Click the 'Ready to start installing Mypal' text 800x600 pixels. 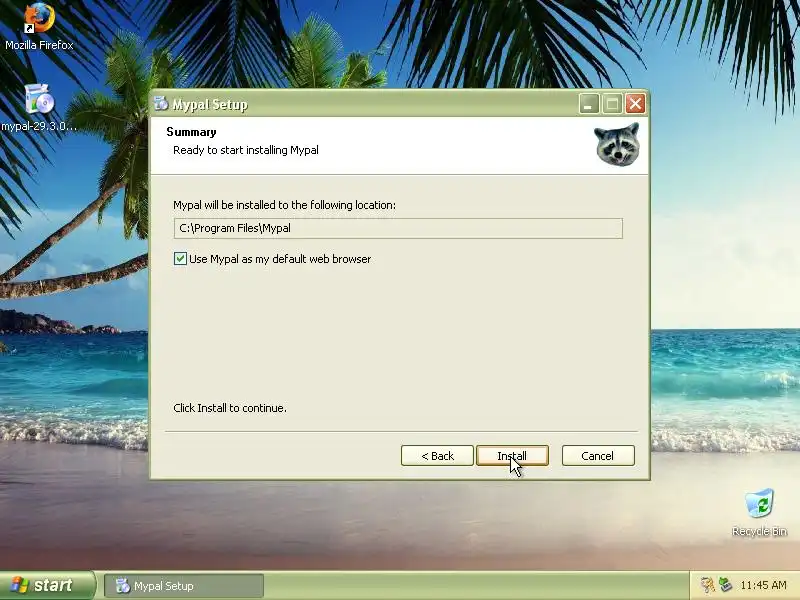tap(246, 150)
